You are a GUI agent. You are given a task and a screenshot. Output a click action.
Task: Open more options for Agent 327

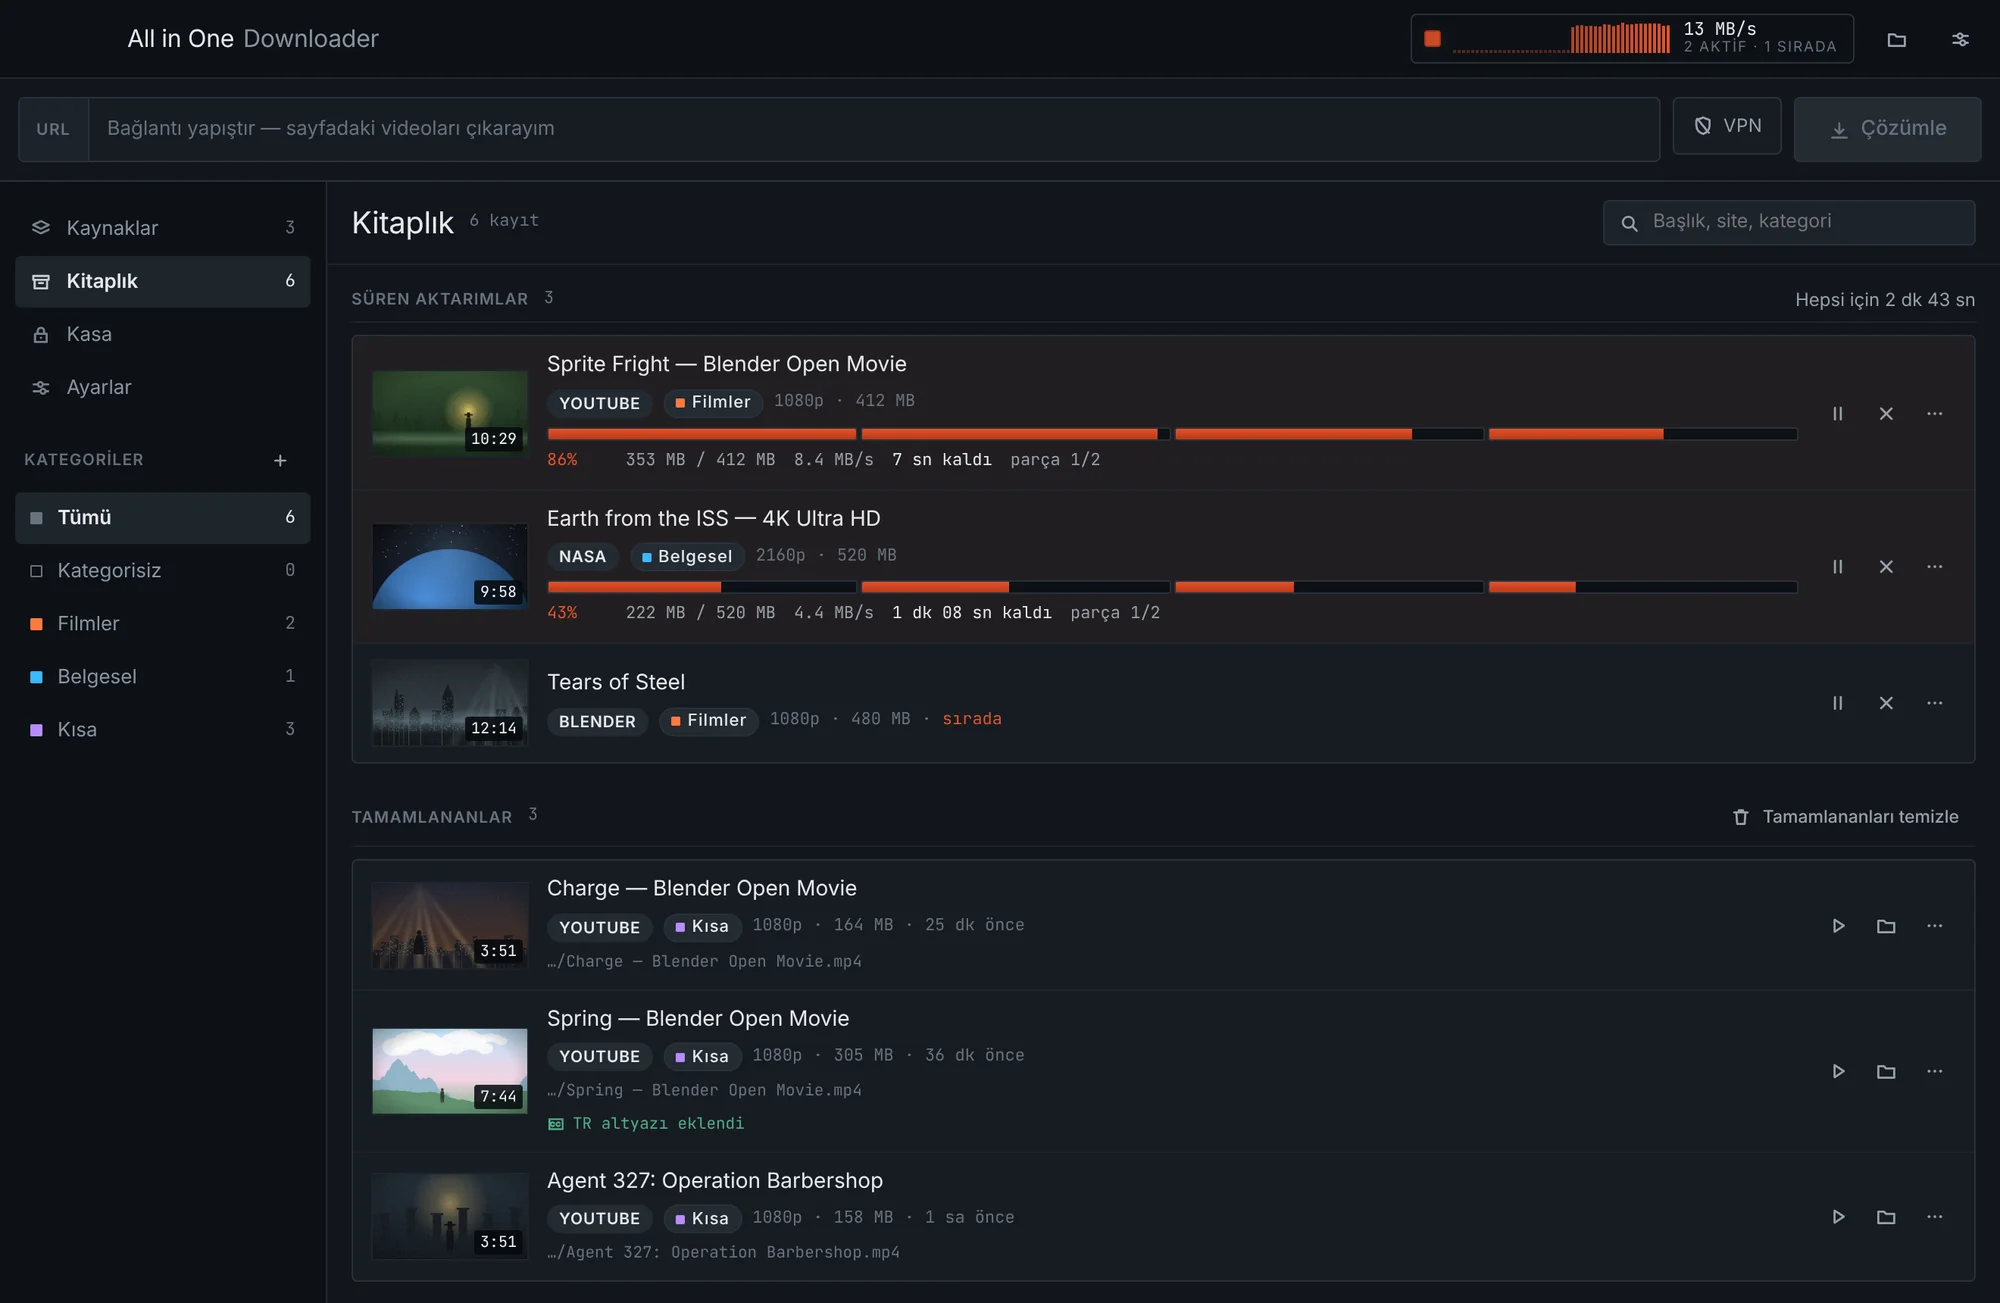point(1935,1217)
